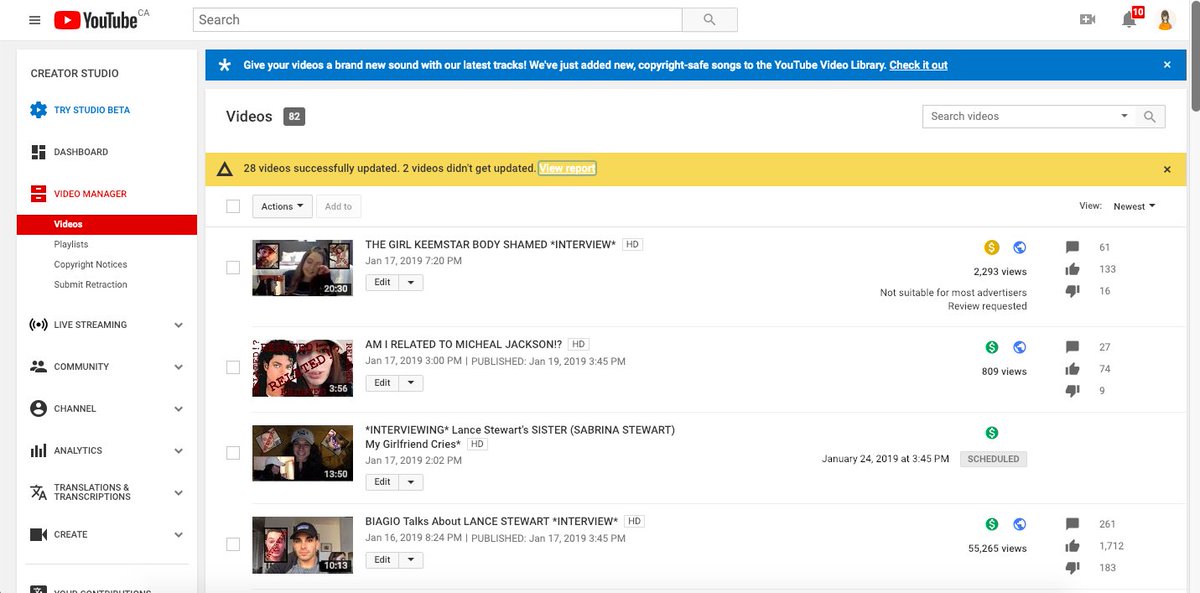Go to YouTube home via logo

(95, 20)
